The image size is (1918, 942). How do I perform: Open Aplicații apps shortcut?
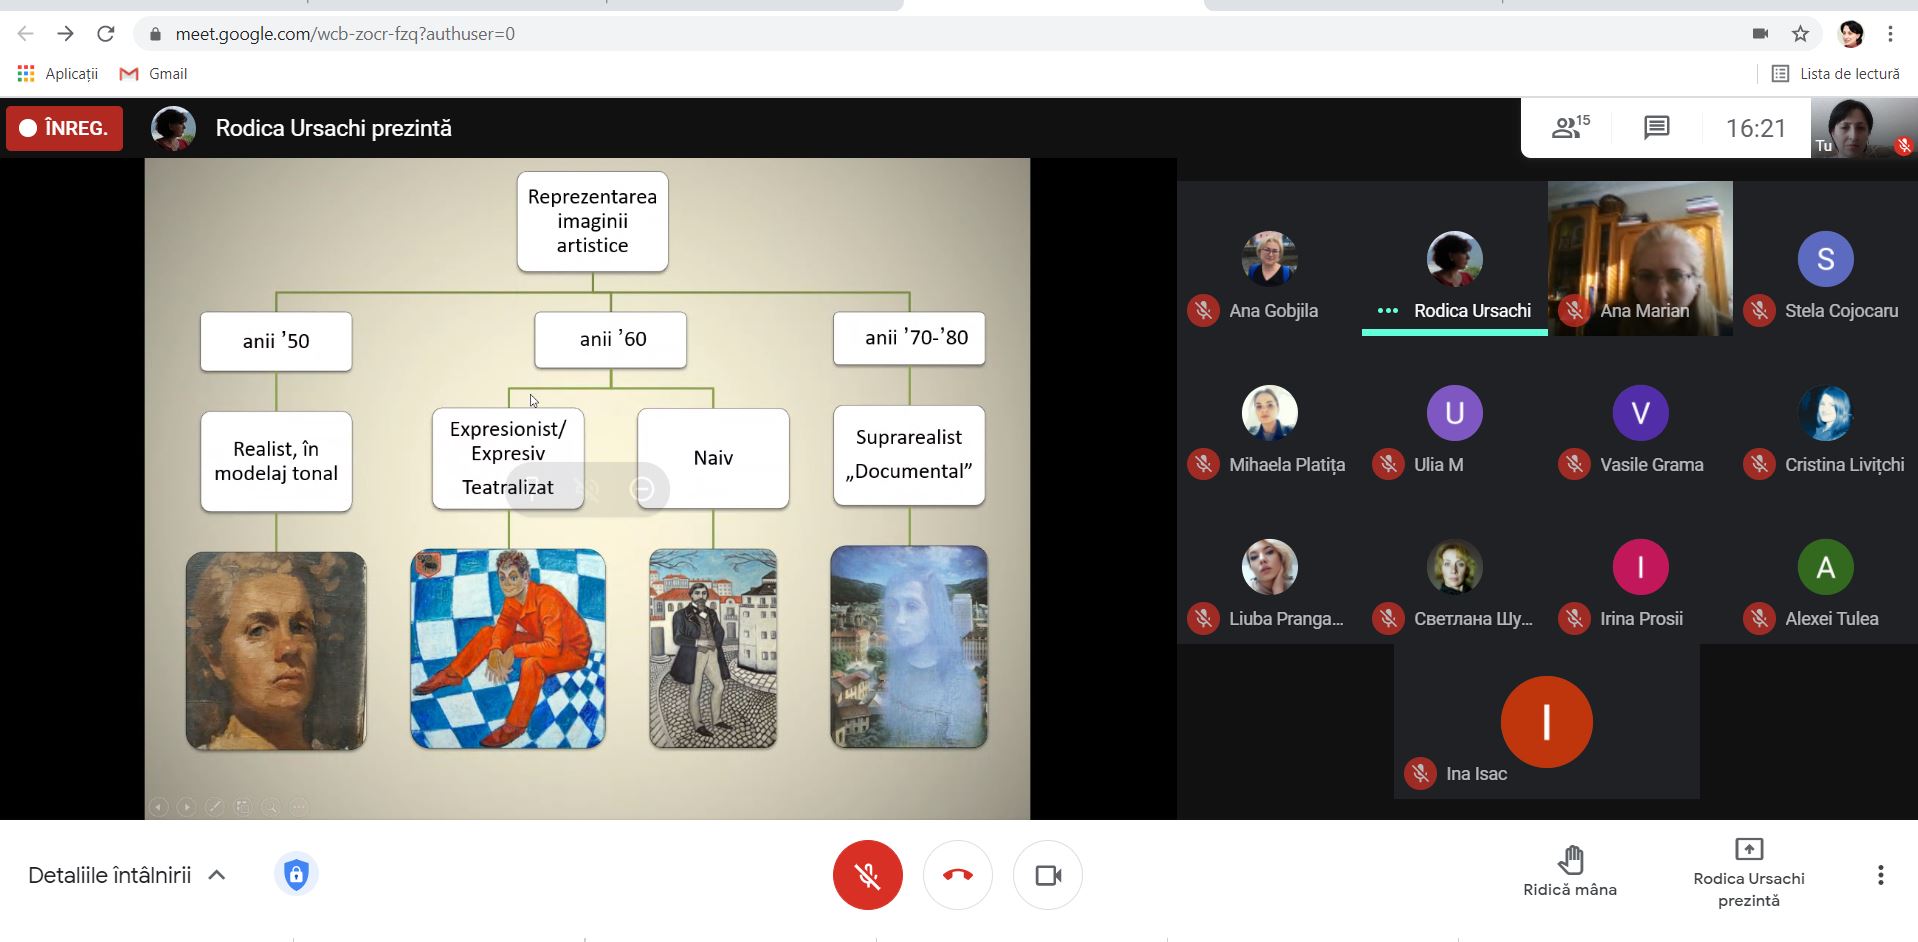[x=58, y=74]
